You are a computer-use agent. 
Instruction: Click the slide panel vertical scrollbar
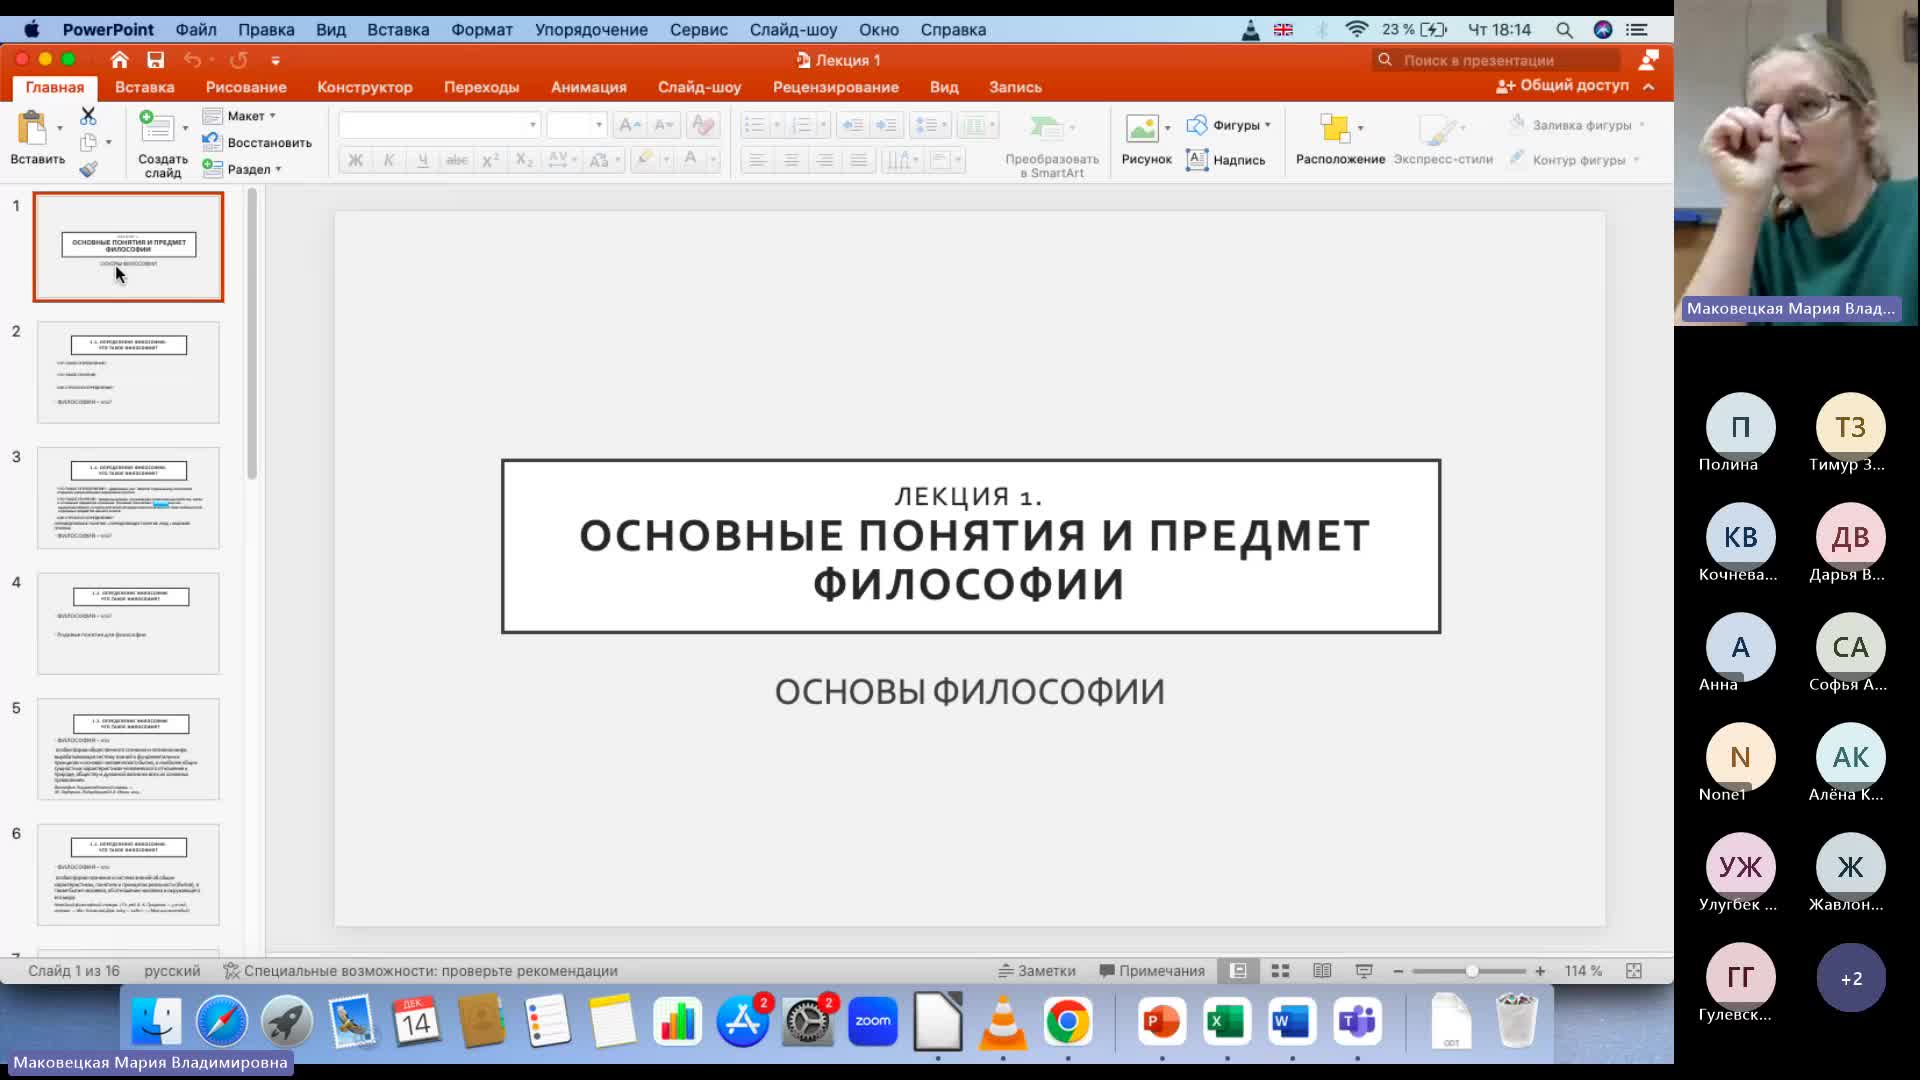252,335
